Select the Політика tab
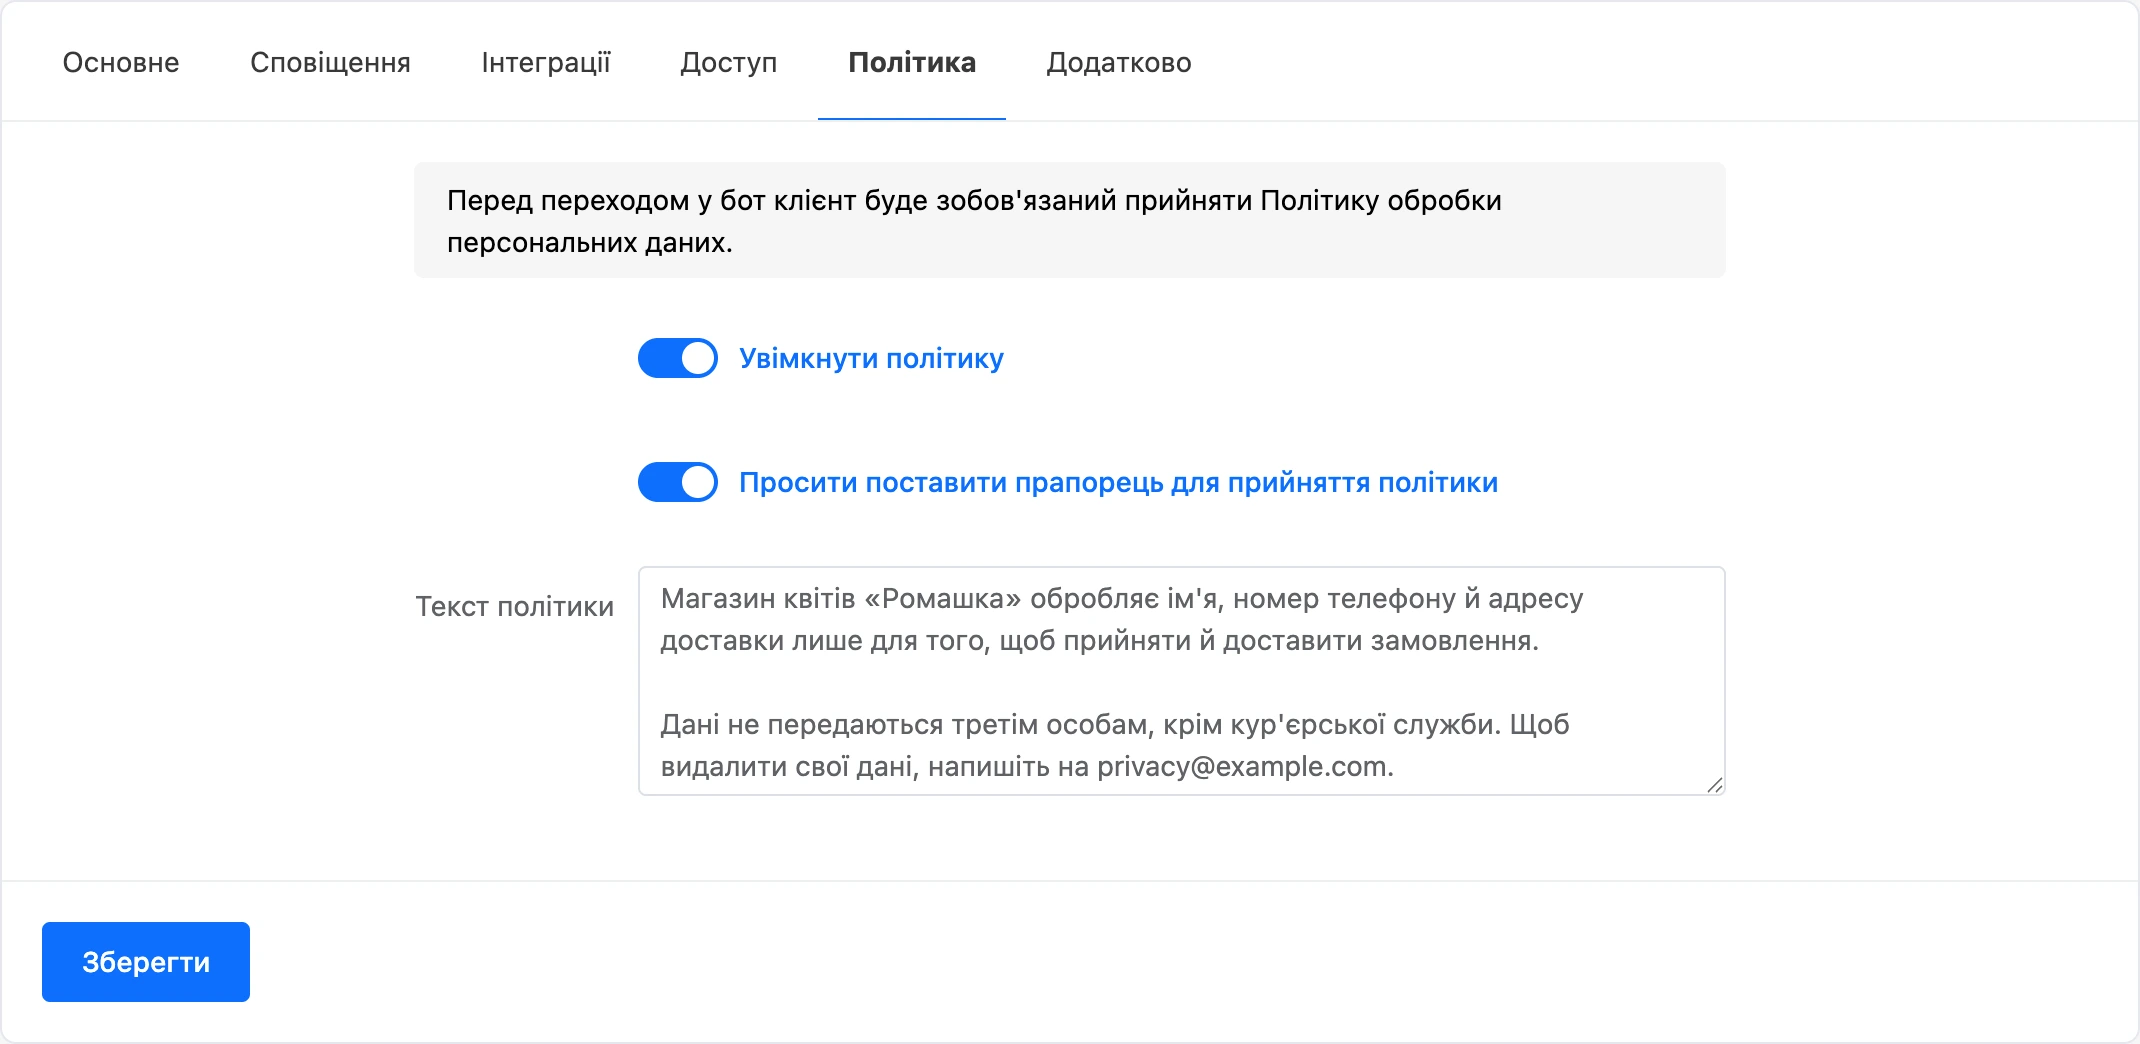The width and height of the screenshot is (2140, 1044). click(x=912, y=62)
